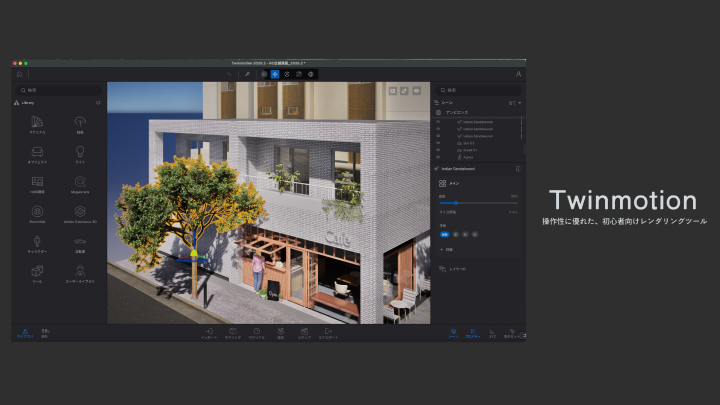This screenshot has height=405, width=720.
Task: Select the material picker eyedropper tool
Action: [247, 74]
